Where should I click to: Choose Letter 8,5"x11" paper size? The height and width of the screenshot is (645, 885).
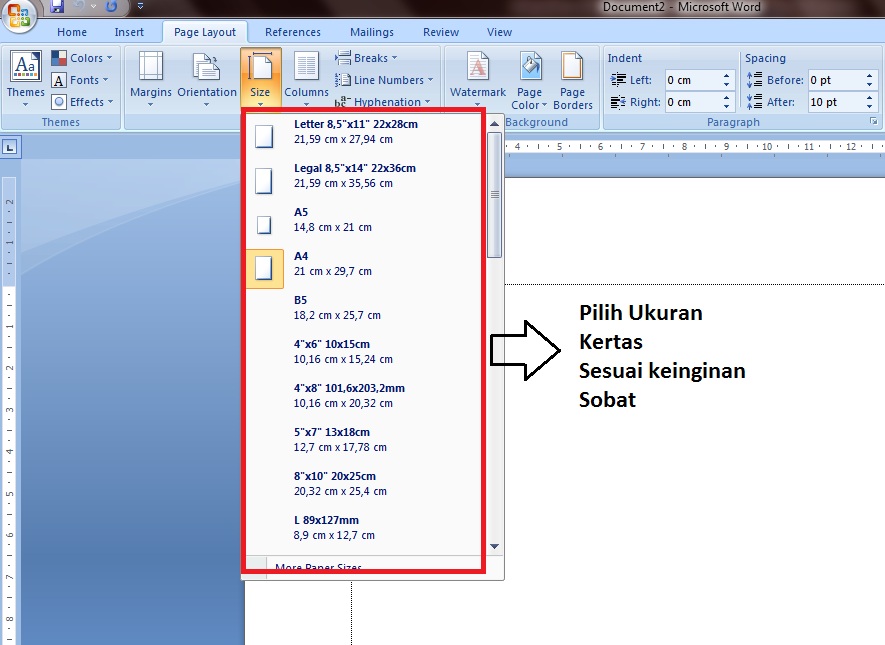tap(364, 132)
